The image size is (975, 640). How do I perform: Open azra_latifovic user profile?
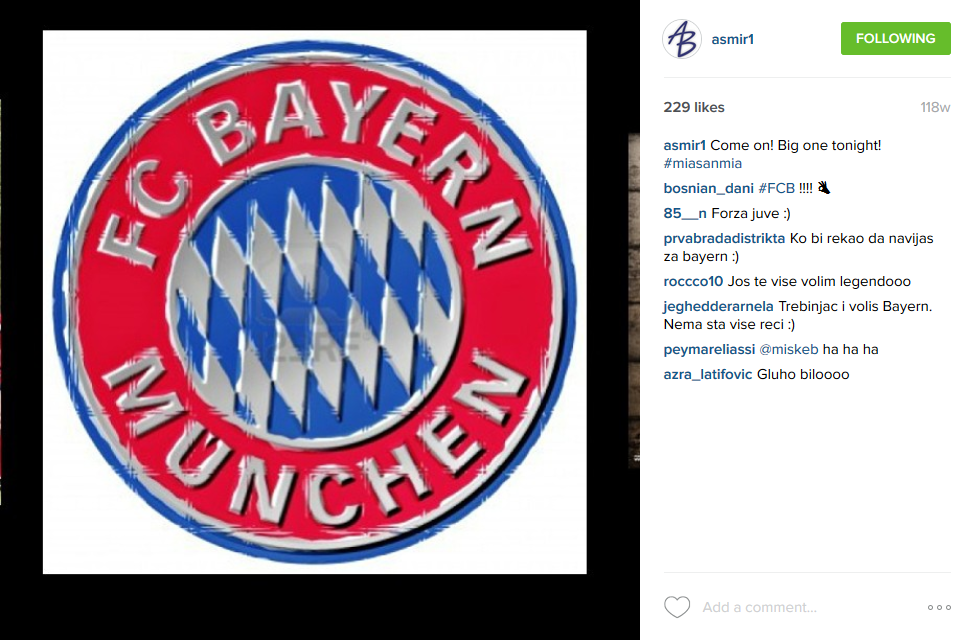708,374
